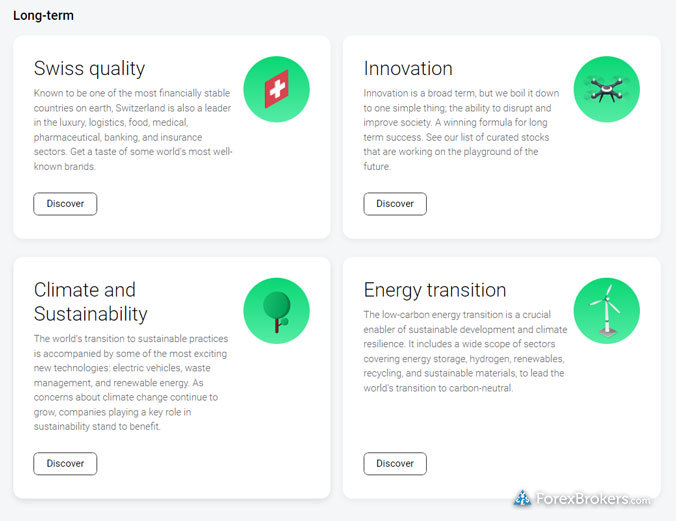Click the wind turbine icon
Image resolution: width=676 pixels, height=521 pixels.
[607, 311]
